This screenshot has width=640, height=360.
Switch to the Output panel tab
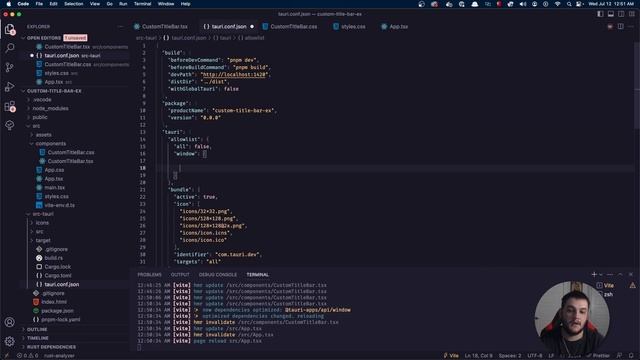pos(180,275)
